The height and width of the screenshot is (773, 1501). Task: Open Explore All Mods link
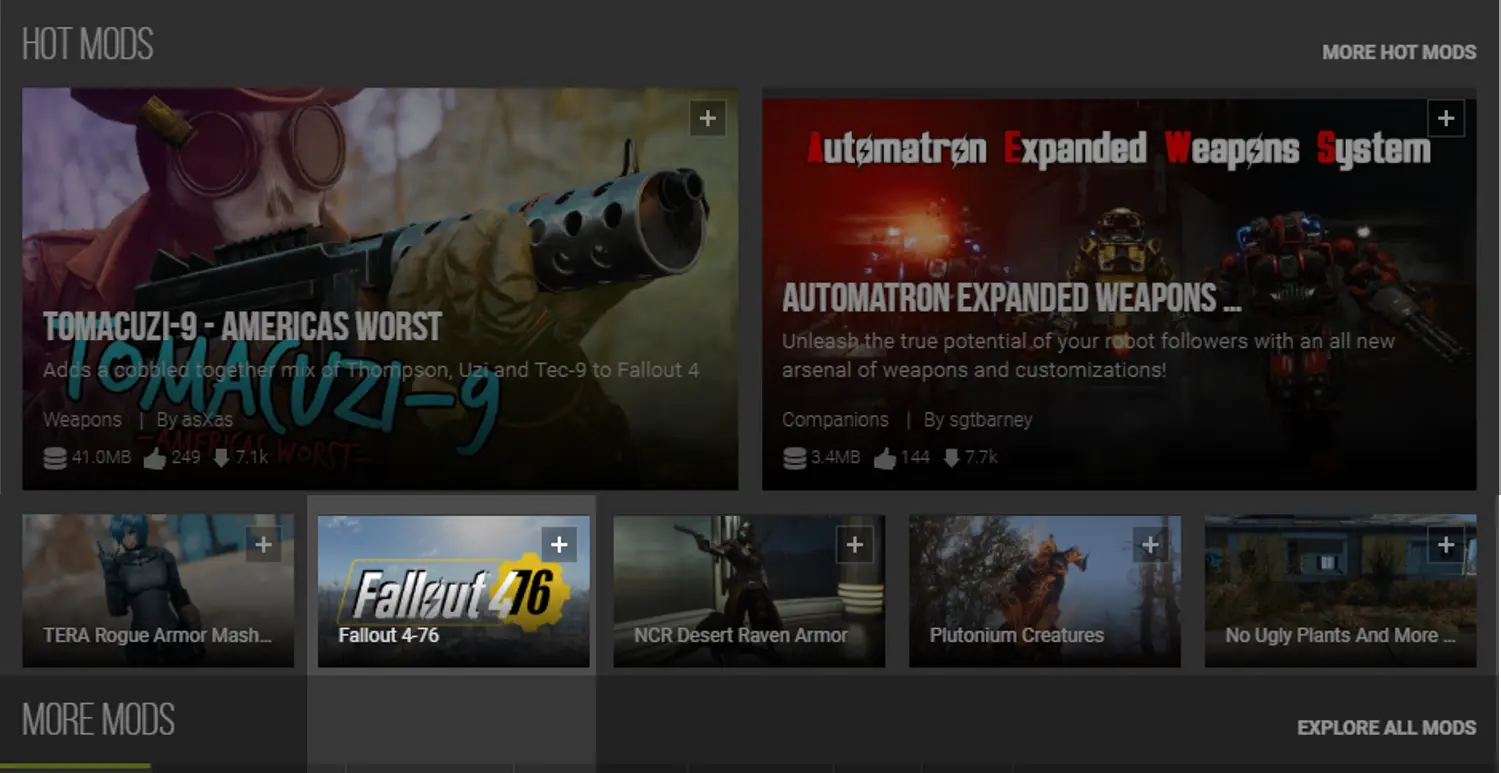coord(1386,728)
